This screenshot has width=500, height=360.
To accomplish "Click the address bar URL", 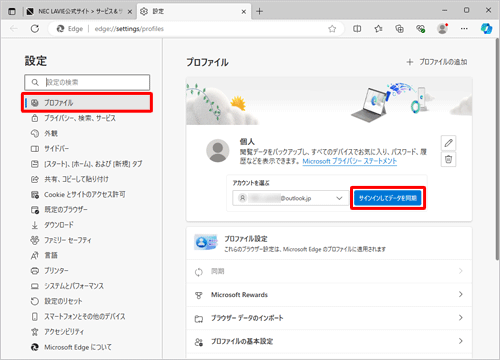I will [x=129, y=29].
